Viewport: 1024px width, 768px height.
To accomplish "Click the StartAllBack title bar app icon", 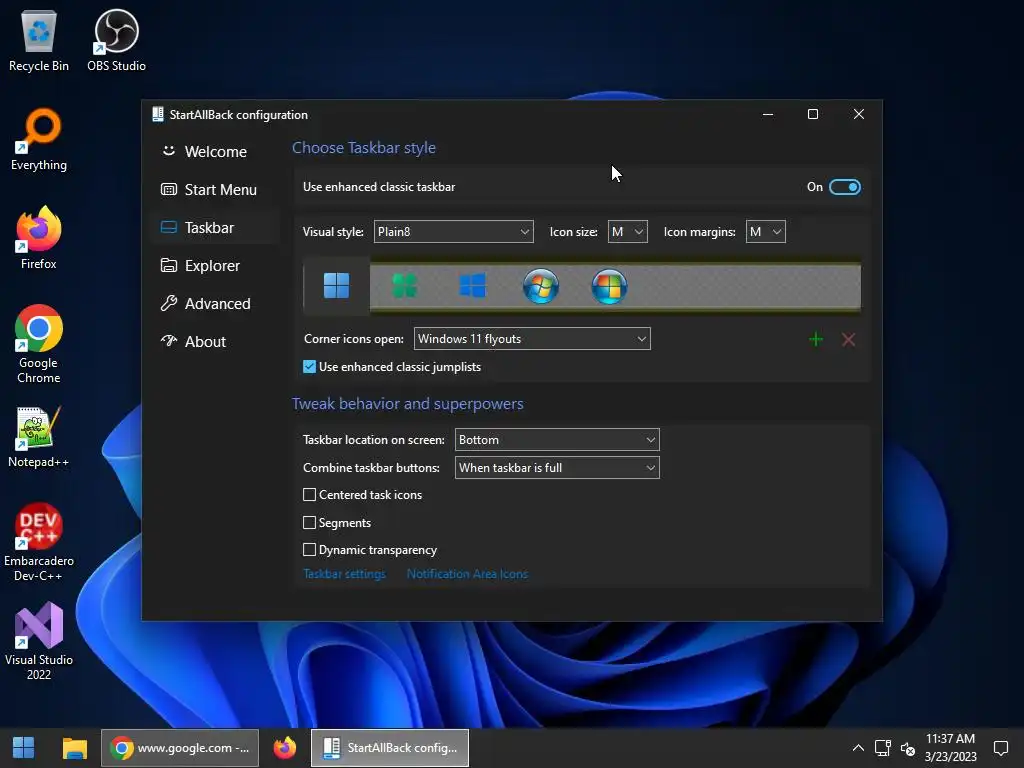I will click(157, 114).
